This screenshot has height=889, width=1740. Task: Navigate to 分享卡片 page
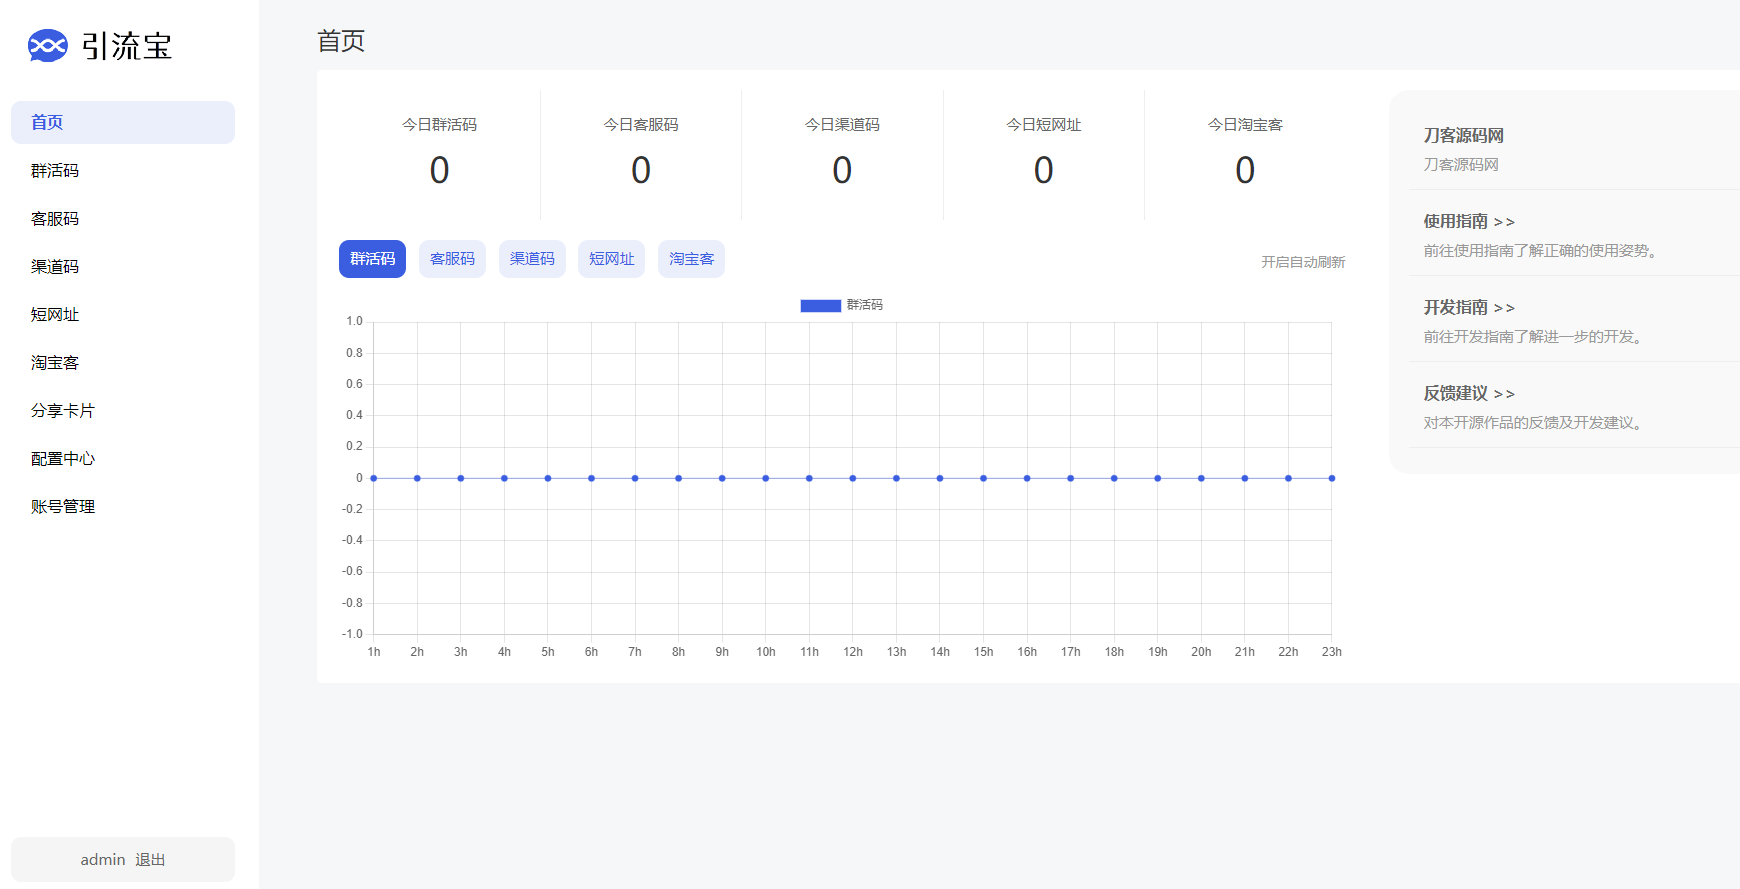pyautogui.click(x=63, y=411)
